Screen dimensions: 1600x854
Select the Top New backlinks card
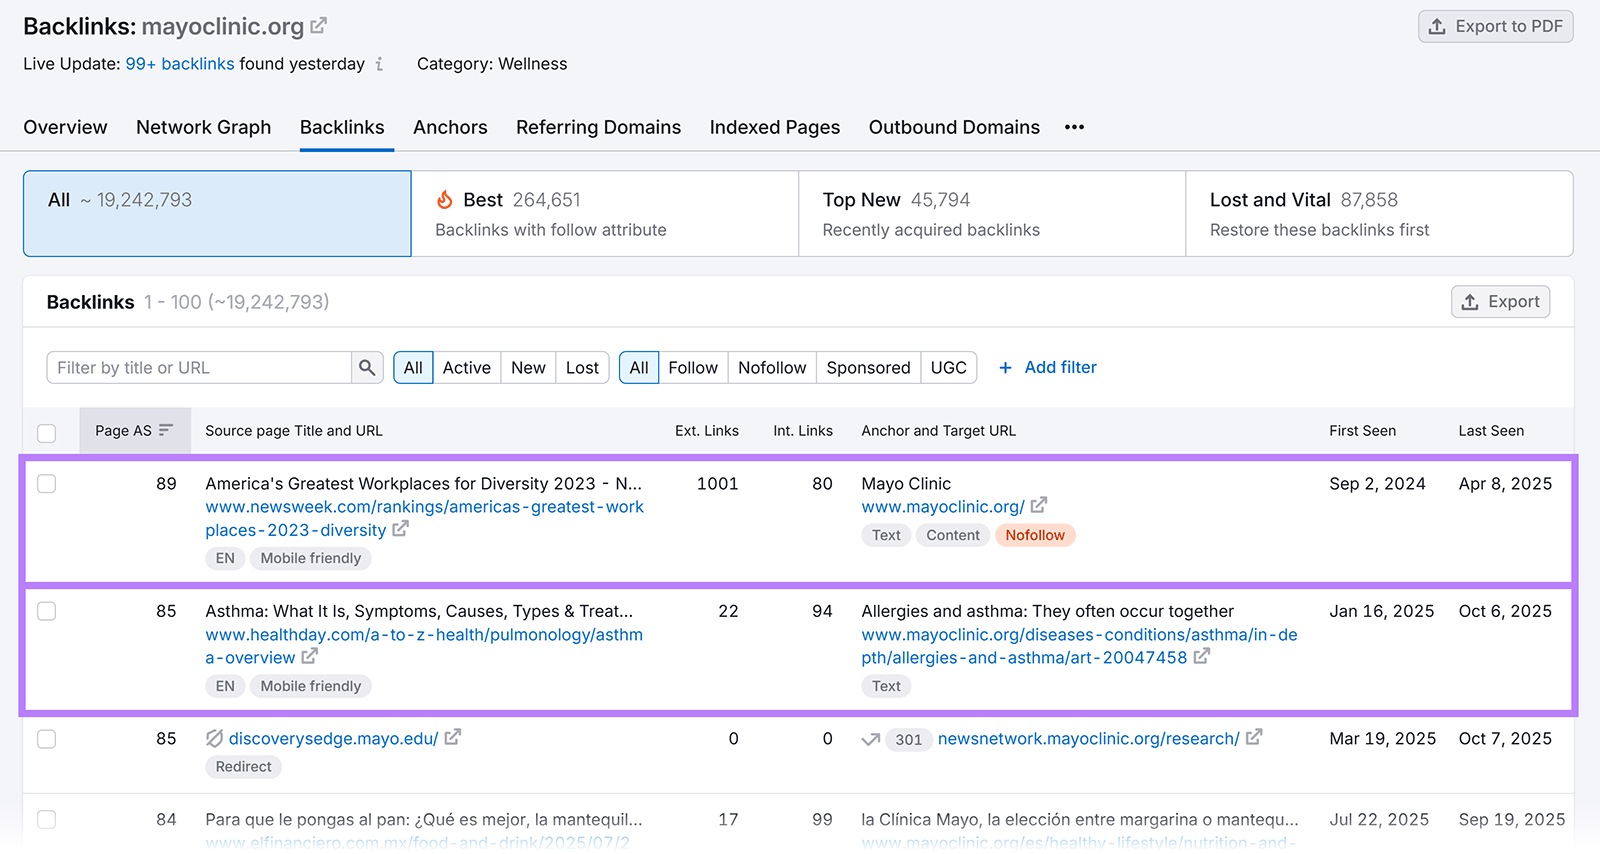[x=992, y=213]
